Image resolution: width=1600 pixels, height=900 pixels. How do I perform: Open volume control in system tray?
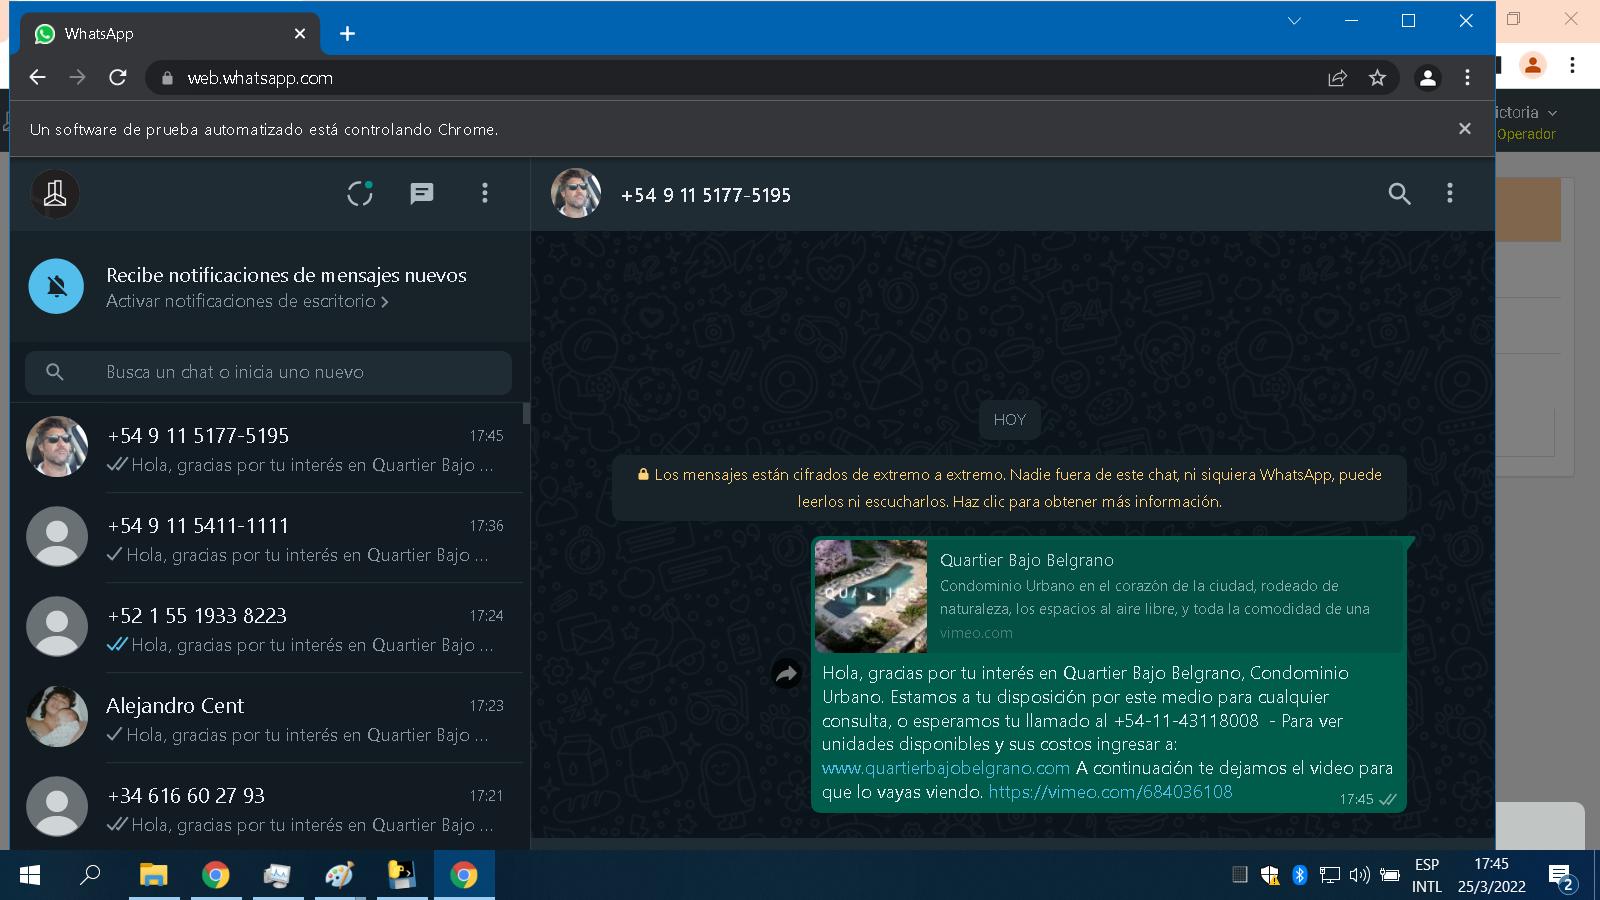[1359, 875]
